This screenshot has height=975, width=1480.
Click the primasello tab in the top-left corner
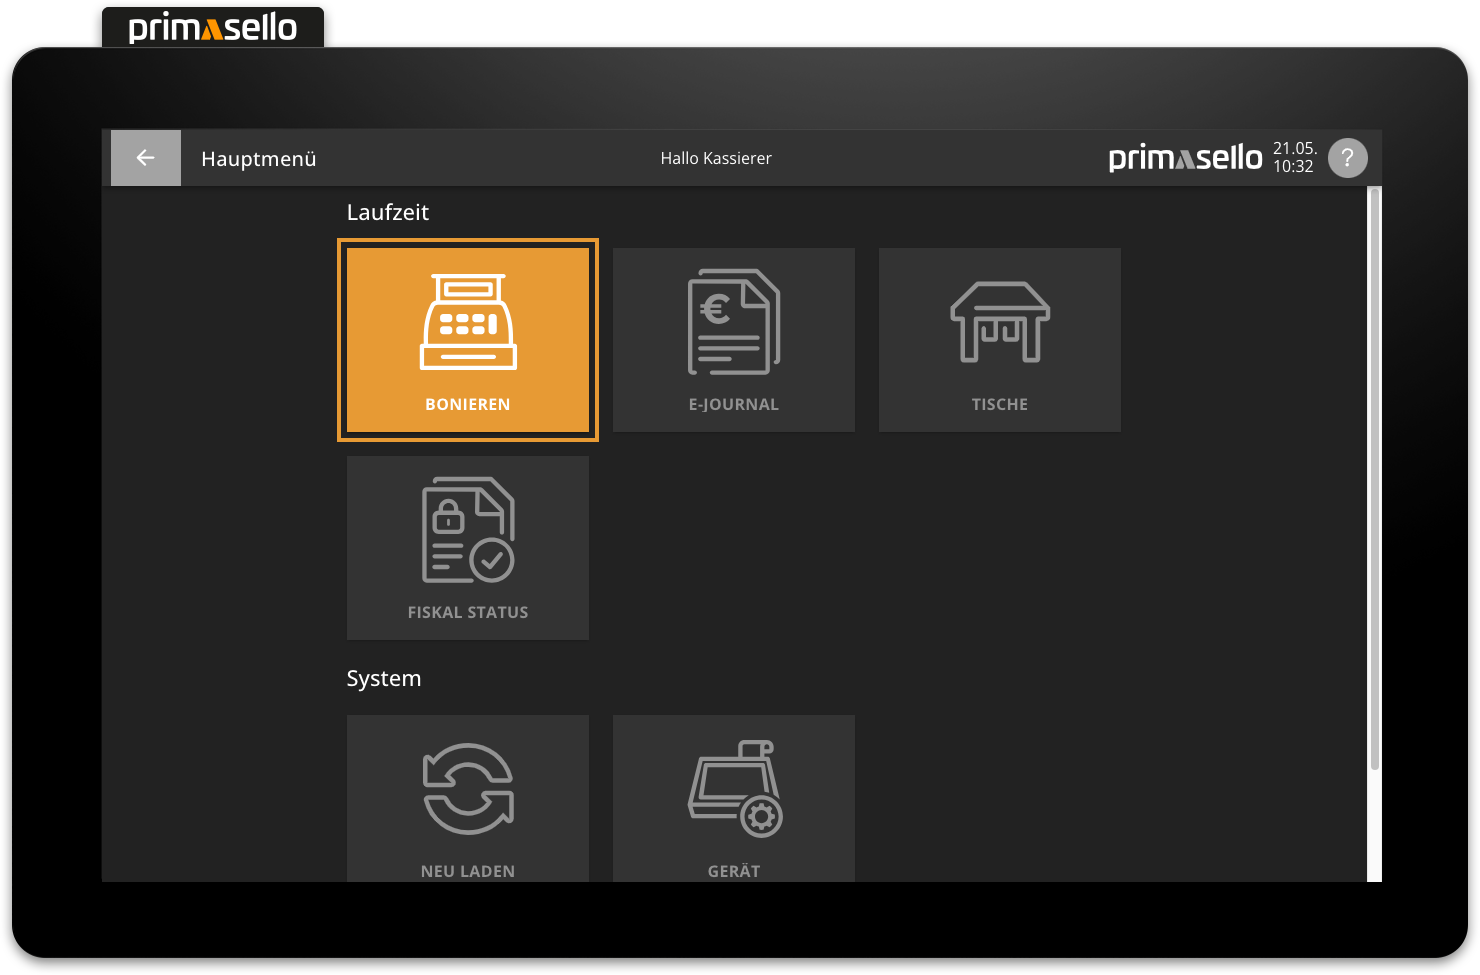[212, 27]
